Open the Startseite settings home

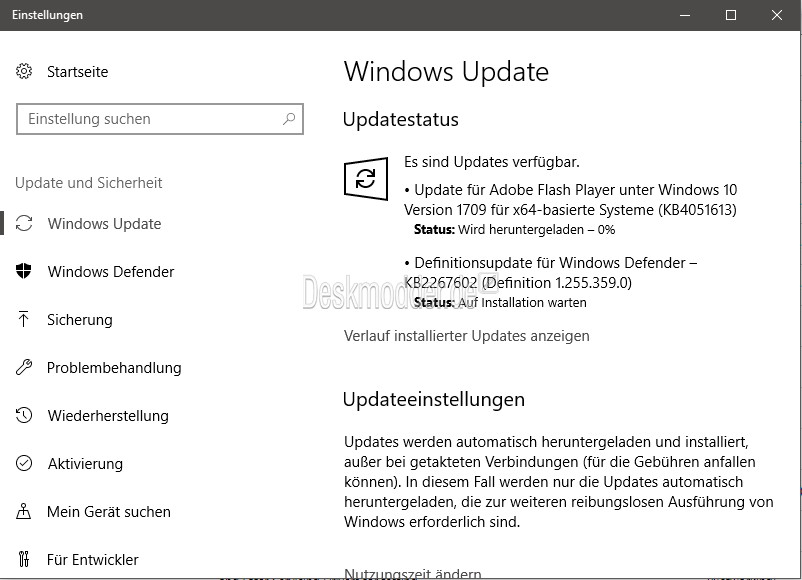coord(77,72)
